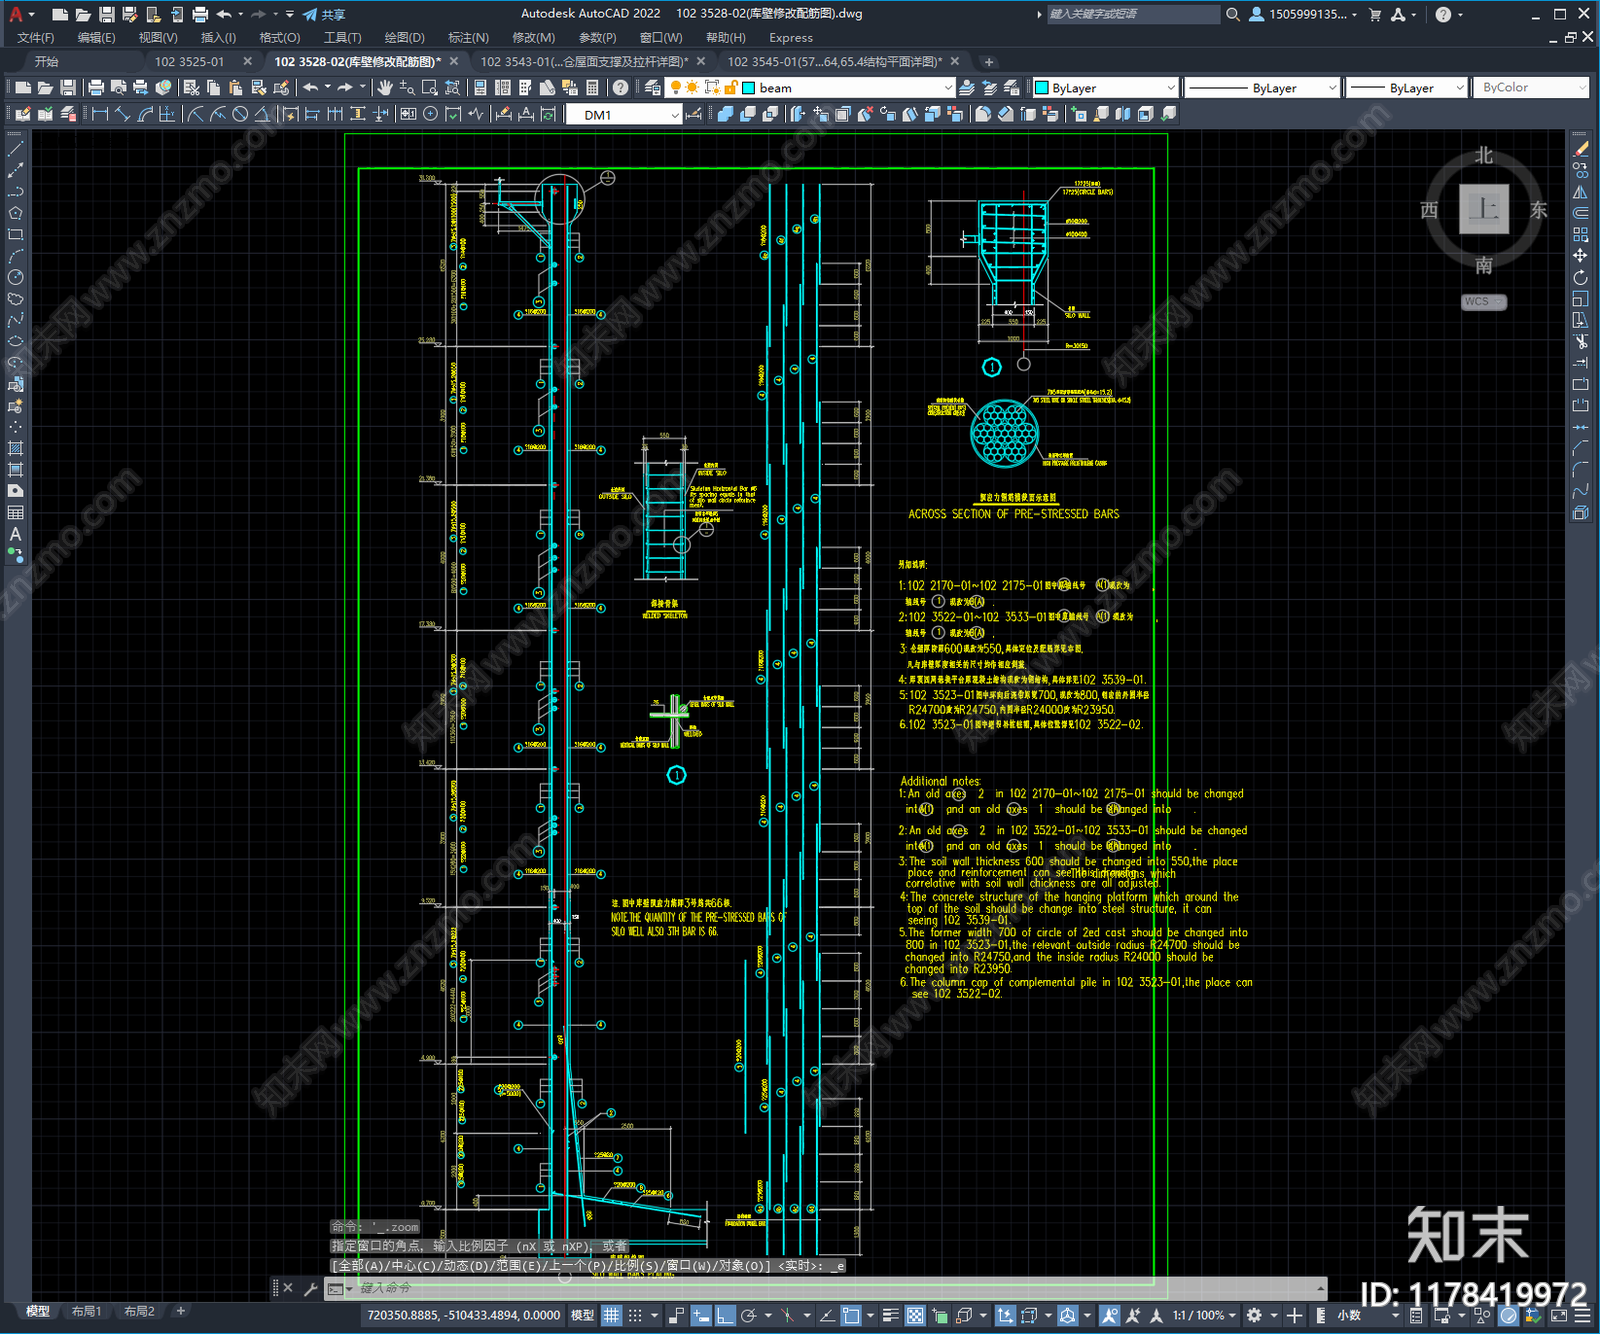1600x1334 pixels.
Task: Select the Multiline Text A tool
Action: coord(15,534)
